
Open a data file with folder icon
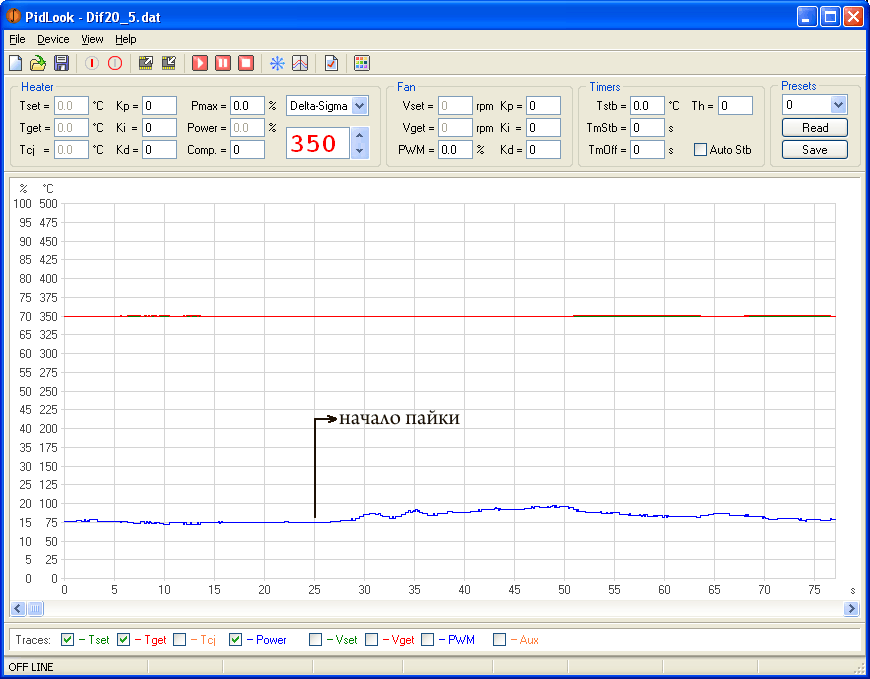pyautogui.click(x=38, y=63)
